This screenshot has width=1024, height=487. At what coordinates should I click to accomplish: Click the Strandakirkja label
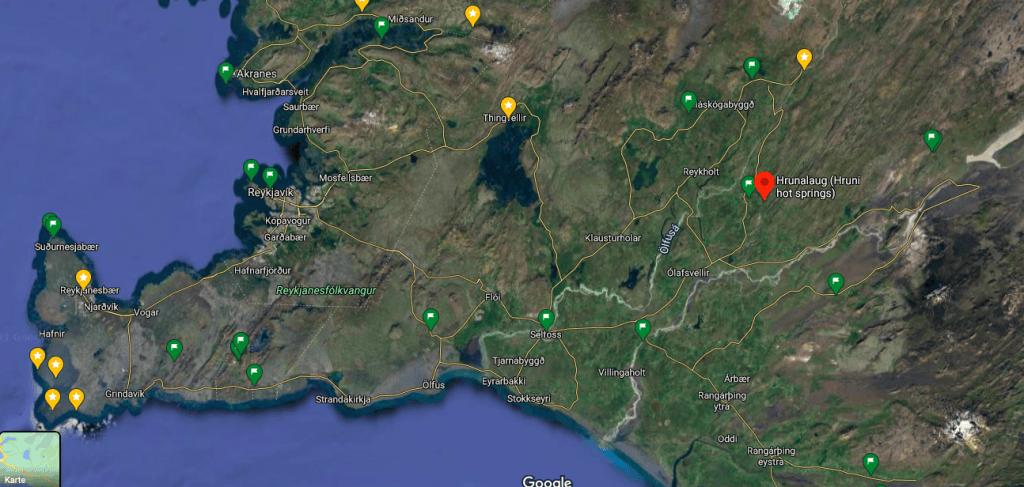point(343,399)
